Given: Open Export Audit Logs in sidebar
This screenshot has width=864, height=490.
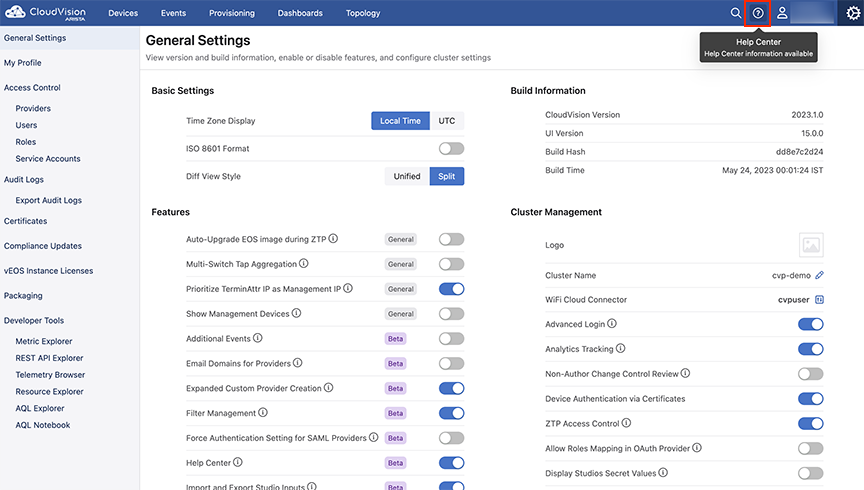Looking at the screenshot, I should point(48,200).
